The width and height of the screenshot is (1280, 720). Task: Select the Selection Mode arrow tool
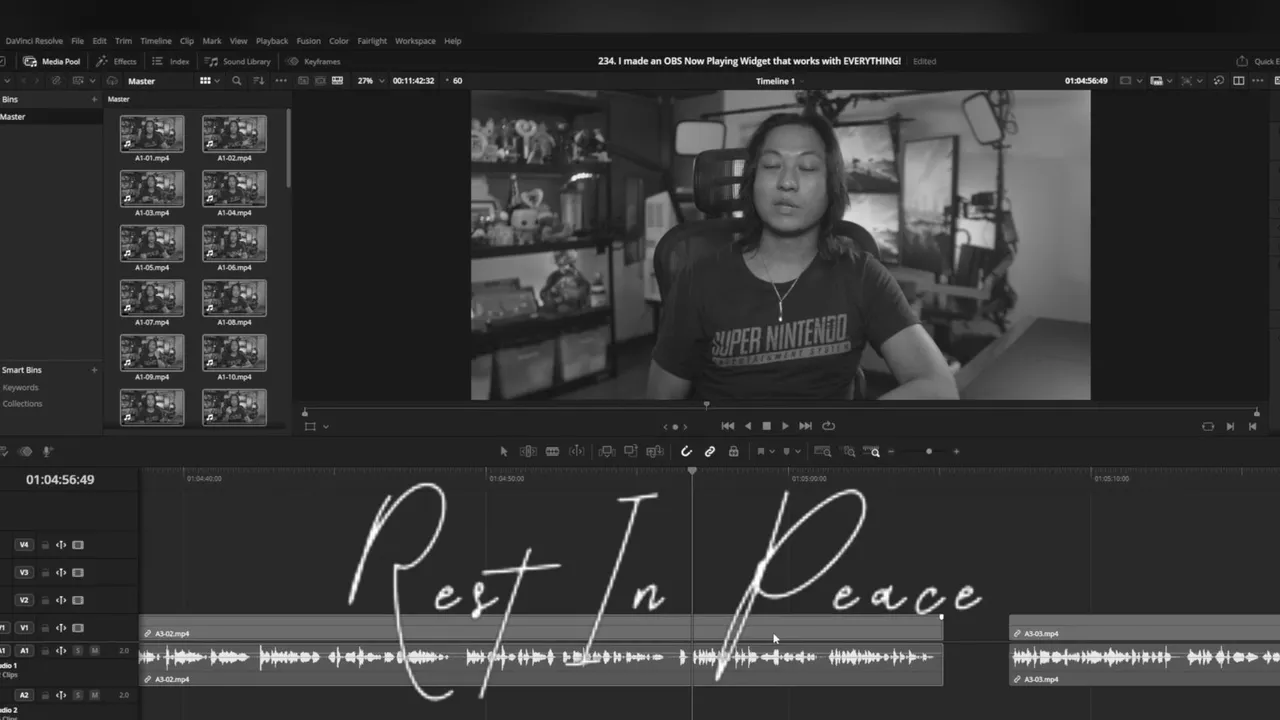pyautogui.click(x=504, y=452)
